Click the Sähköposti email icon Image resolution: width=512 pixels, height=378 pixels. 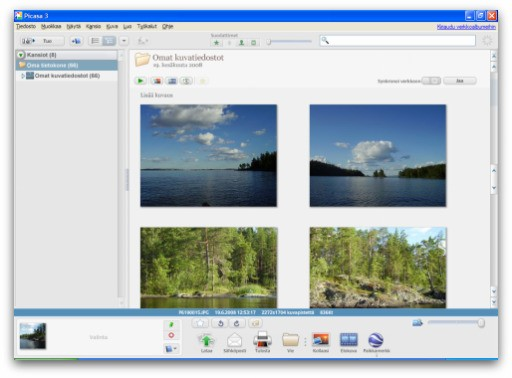[x=234, y=343]
